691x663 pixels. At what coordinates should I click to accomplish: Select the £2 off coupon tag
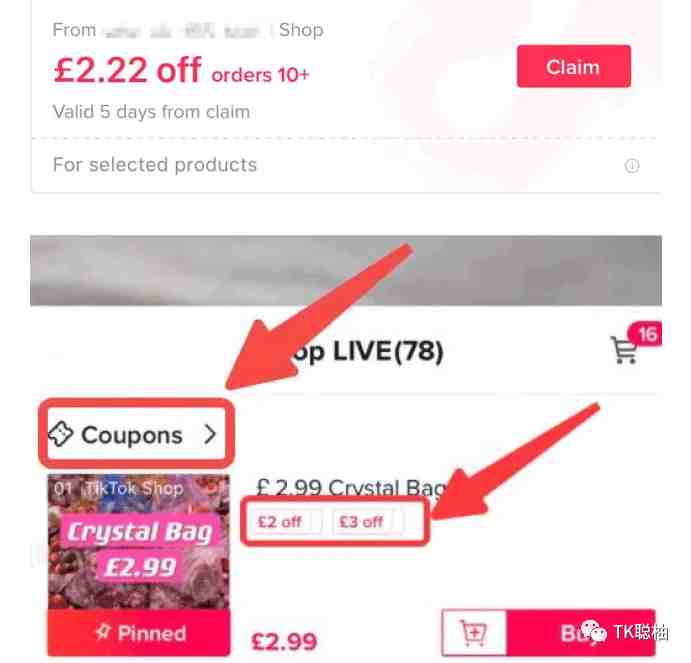point(279,522)
